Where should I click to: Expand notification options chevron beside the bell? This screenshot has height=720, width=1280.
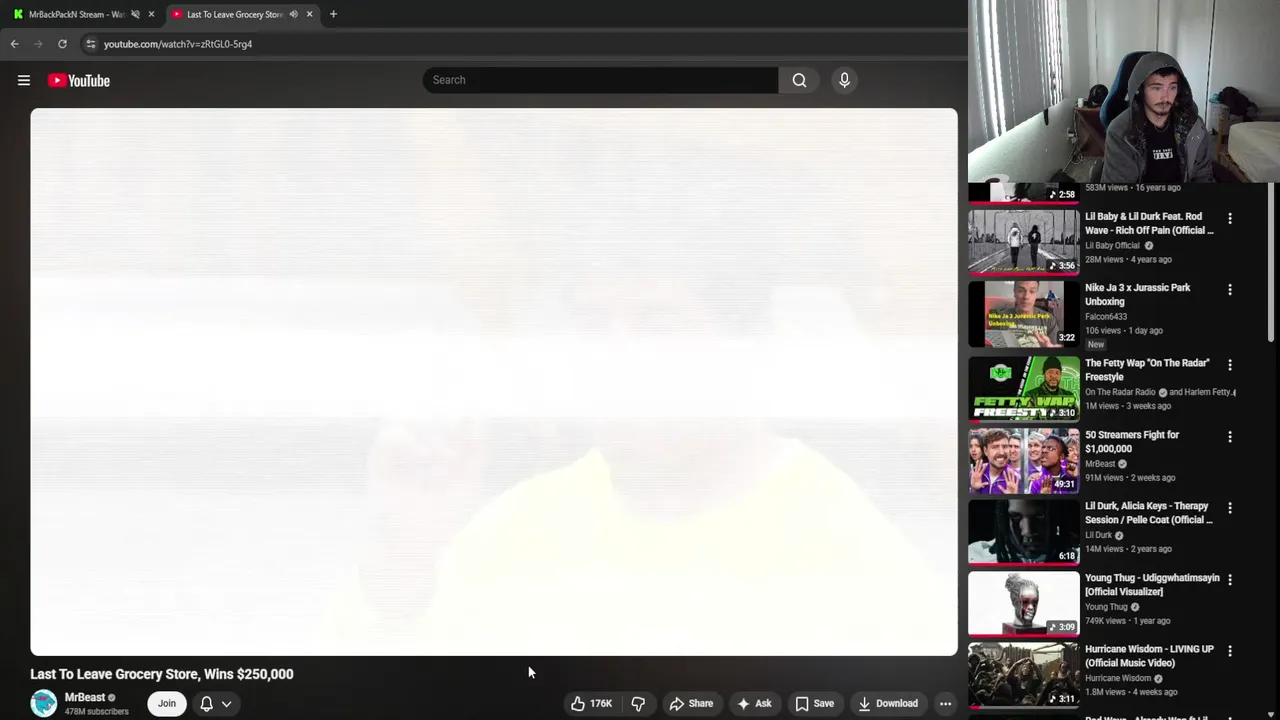tap(227, 704)
